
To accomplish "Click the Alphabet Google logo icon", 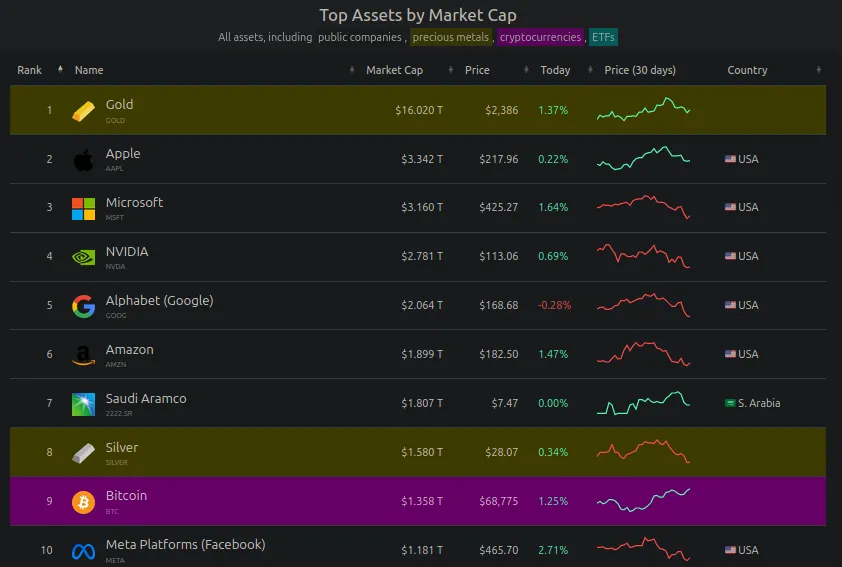I will (84, 306).
